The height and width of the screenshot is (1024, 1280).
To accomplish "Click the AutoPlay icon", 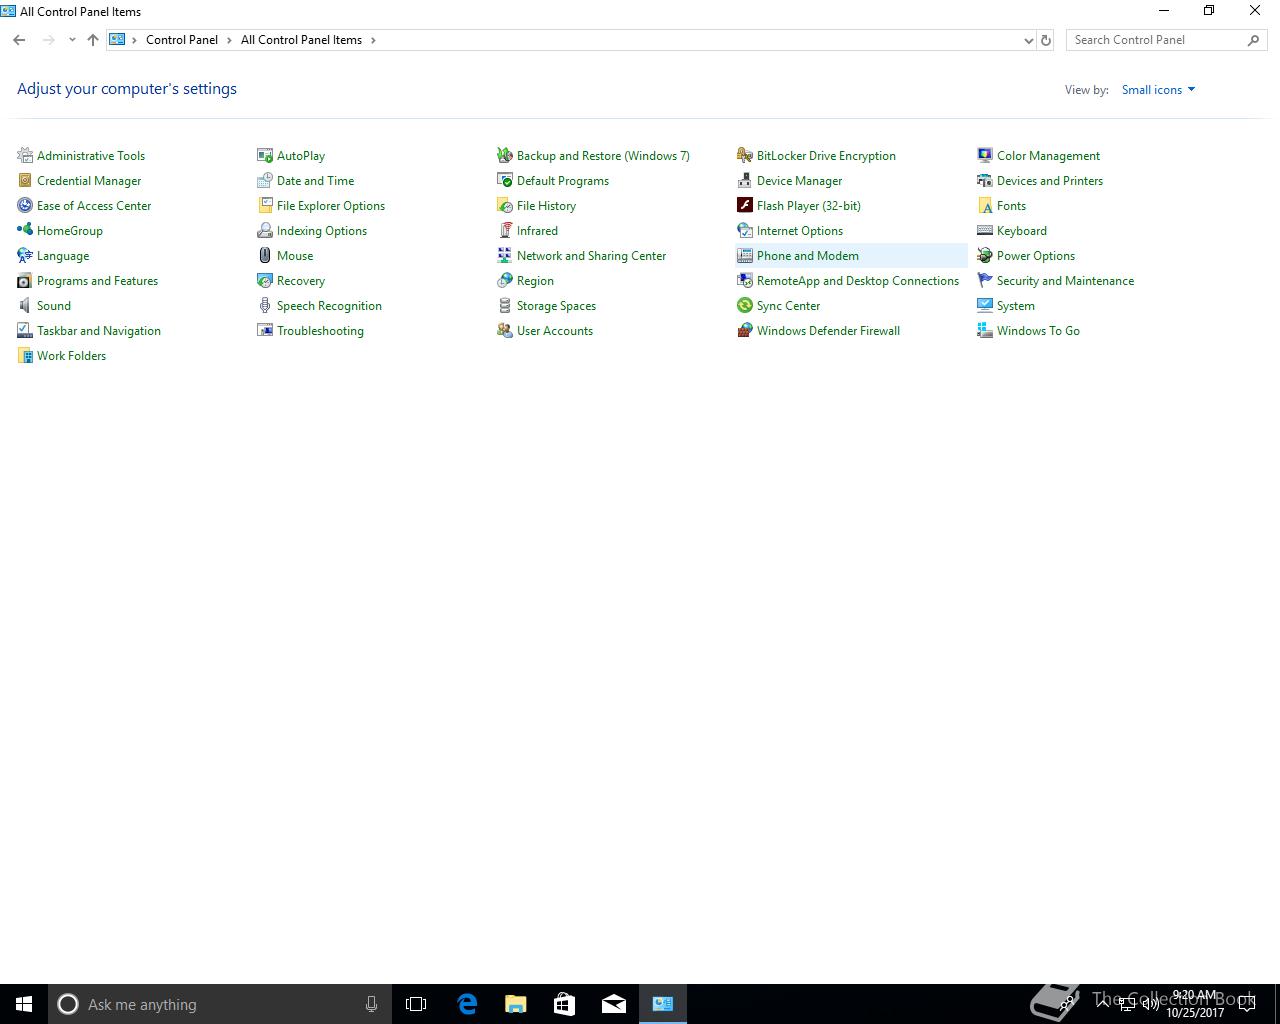I will [x=265, y=155].
